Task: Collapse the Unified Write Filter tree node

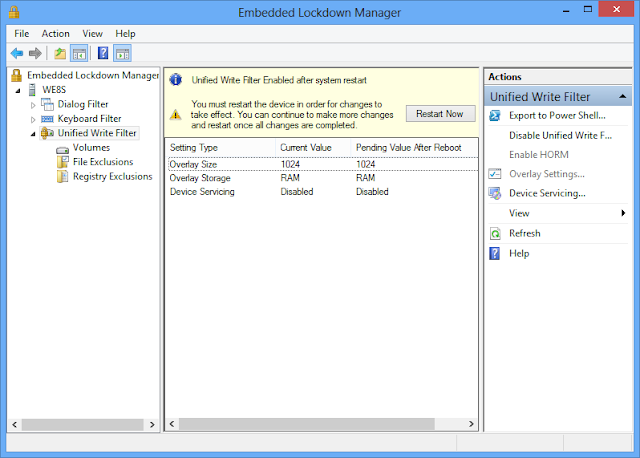Action: (33, 134)
